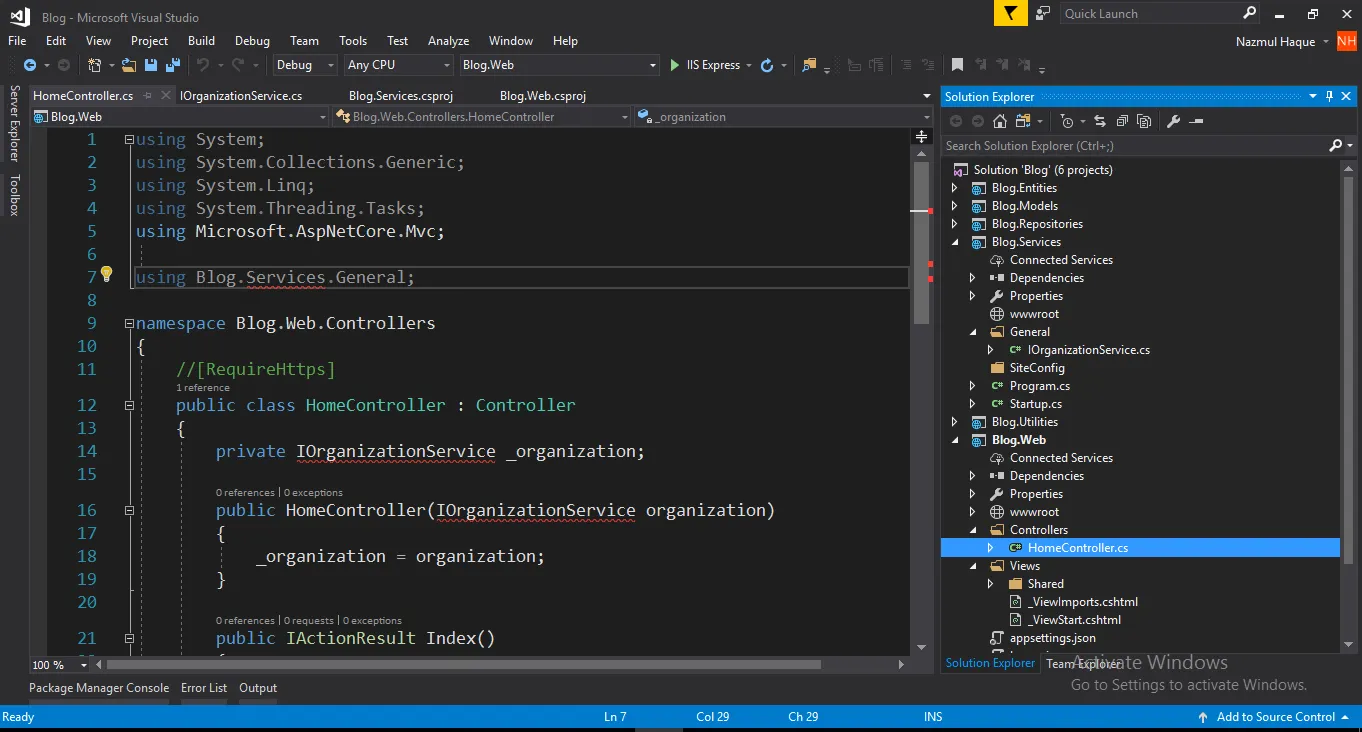
Task: Open the Debug configuration dropdown
Action: 305,65
